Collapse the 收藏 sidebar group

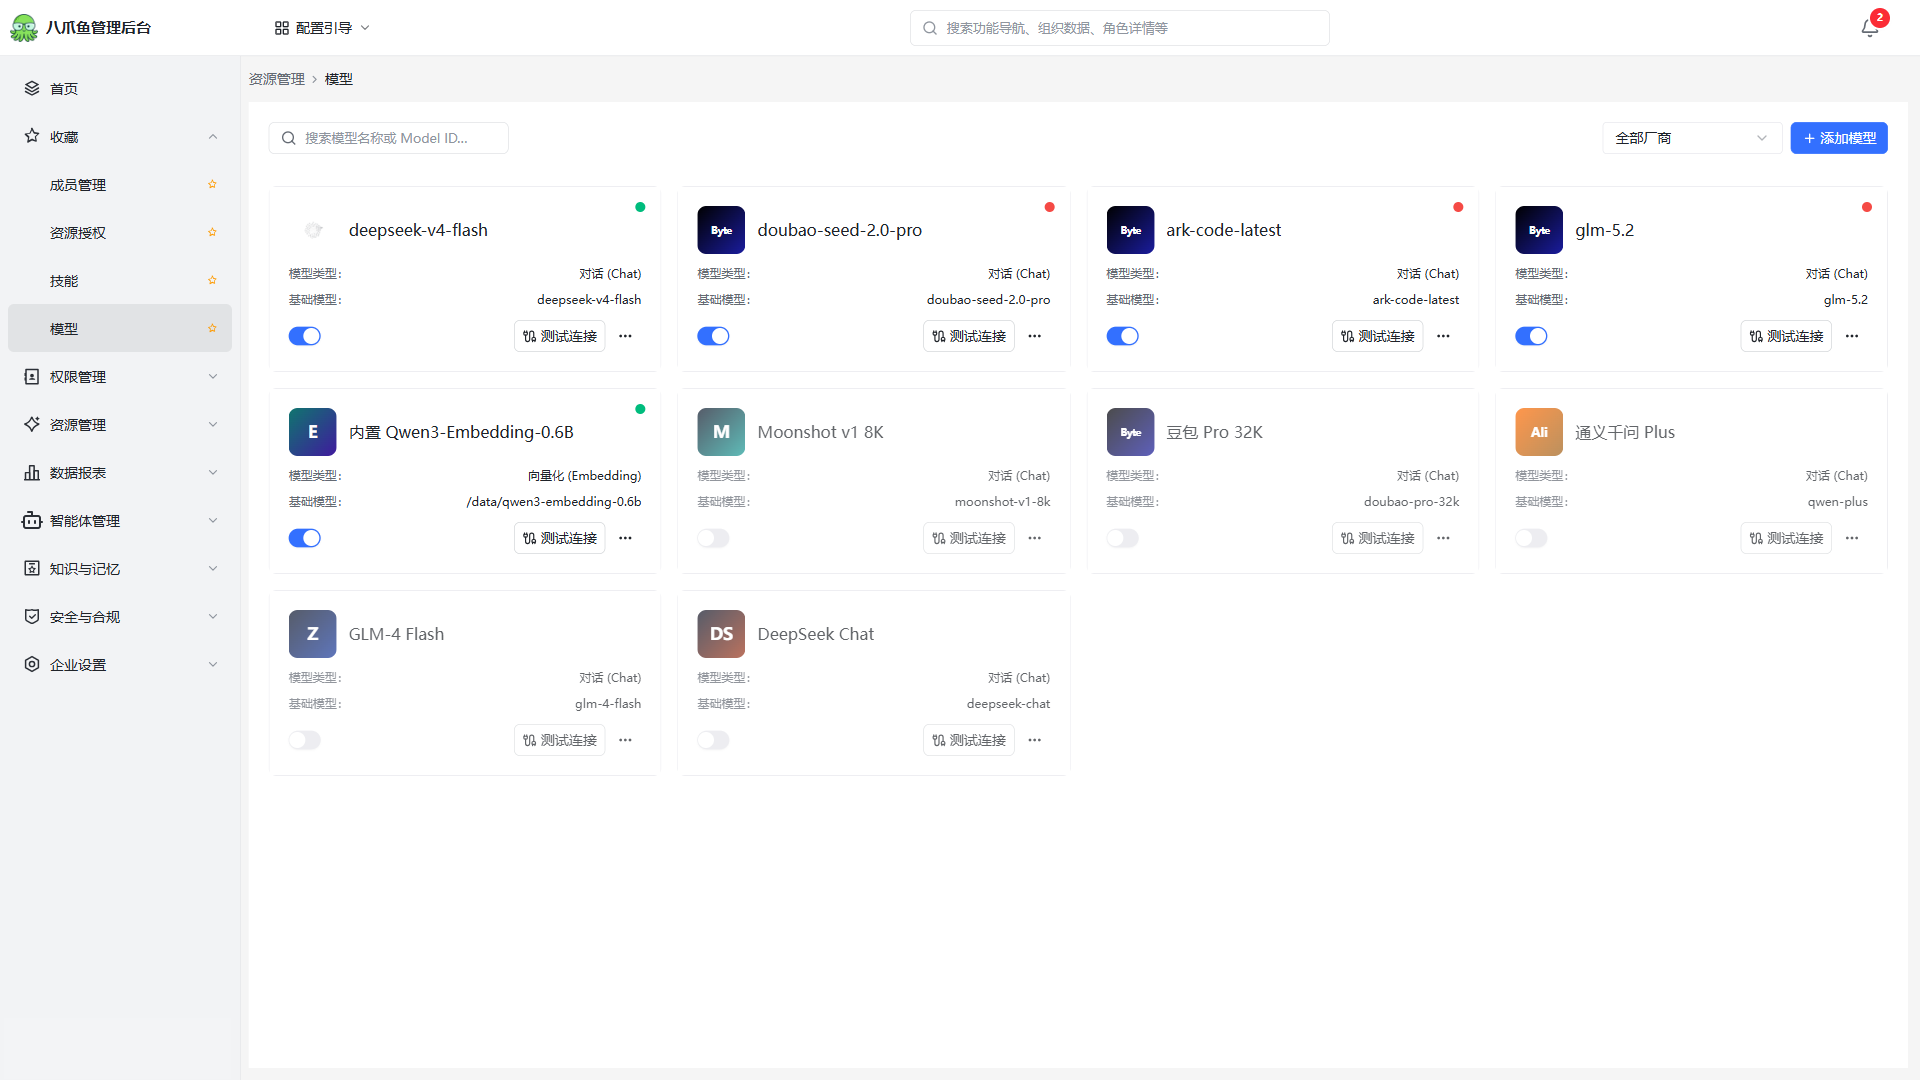120,136
